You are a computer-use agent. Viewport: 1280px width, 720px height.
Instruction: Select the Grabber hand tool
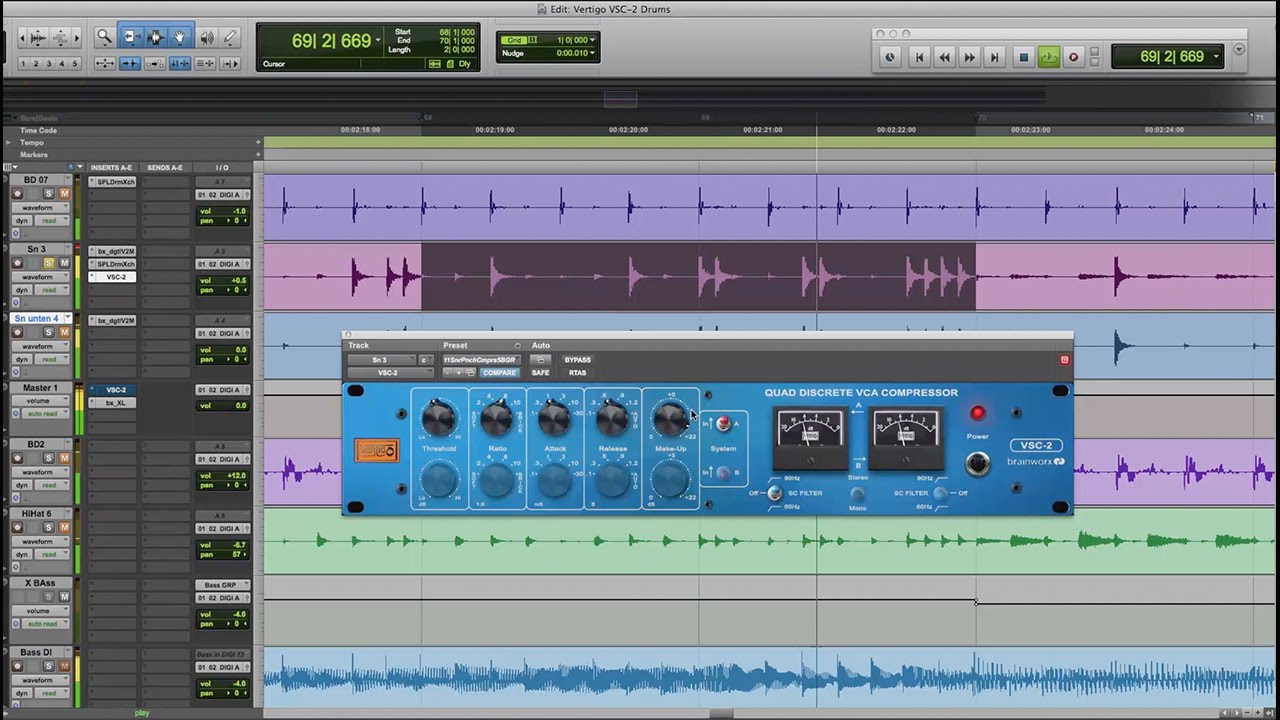180,38
